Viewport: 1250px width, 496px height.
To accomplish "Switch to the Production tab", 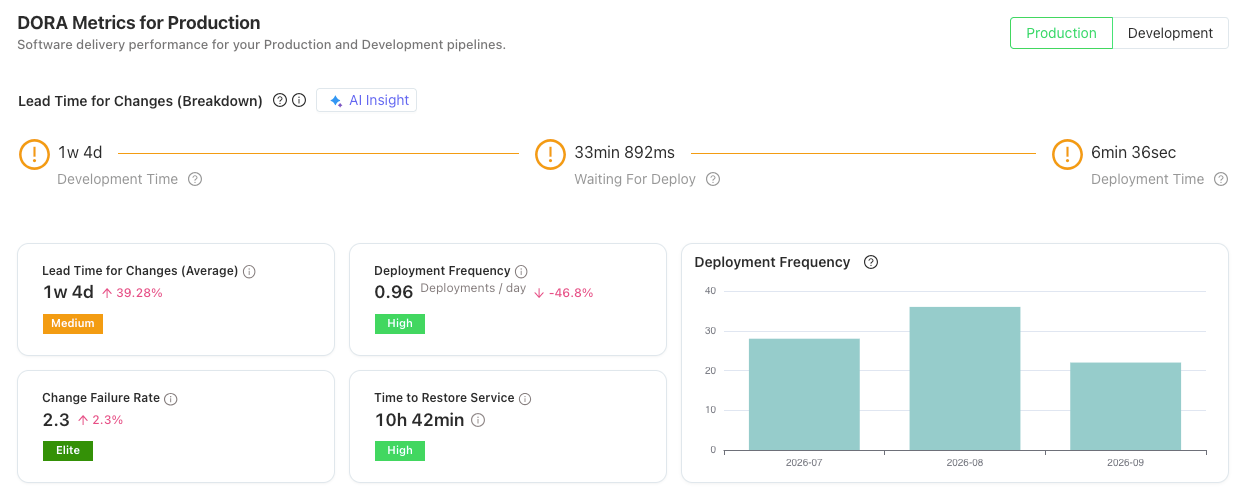I will click(x=1061, y=33).
